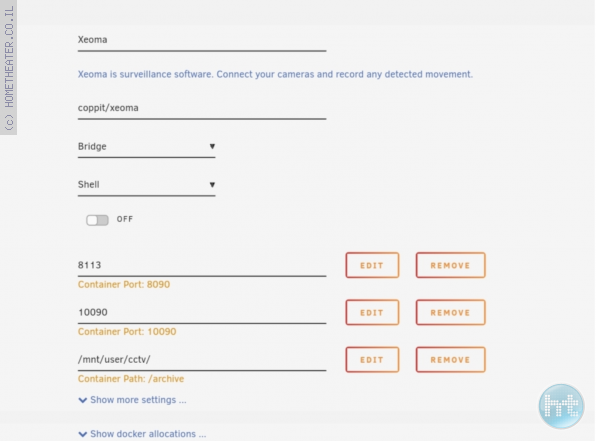The image size is (596, 441).
Task: Click the 8113 host port field
Action: click(x=202, y=265)
